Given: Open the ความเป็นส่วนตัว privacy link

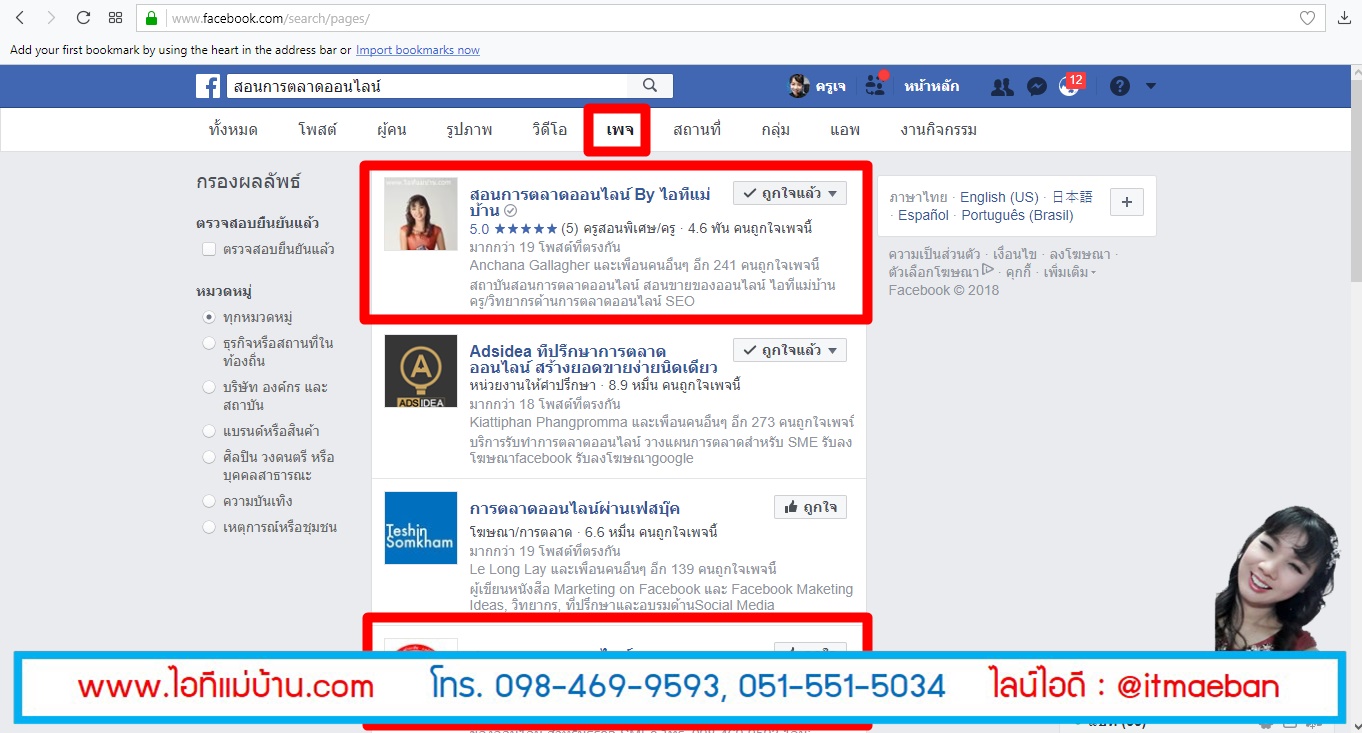Looking at the screenshot, I should tap(934, 254).
